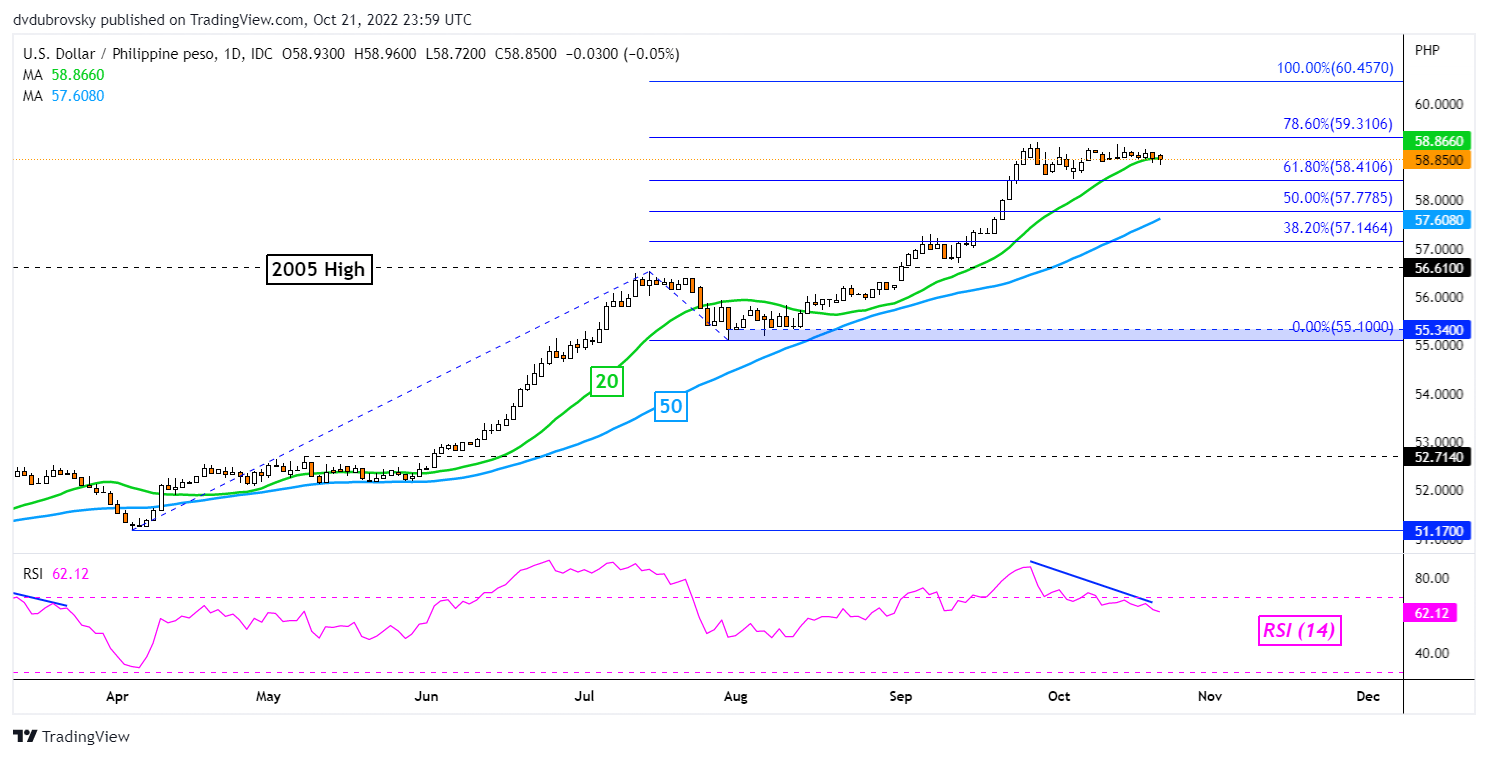Screen dimensions: 1488x758
Task: Click the 'Nov' label on time axis
Action: 1210,696
